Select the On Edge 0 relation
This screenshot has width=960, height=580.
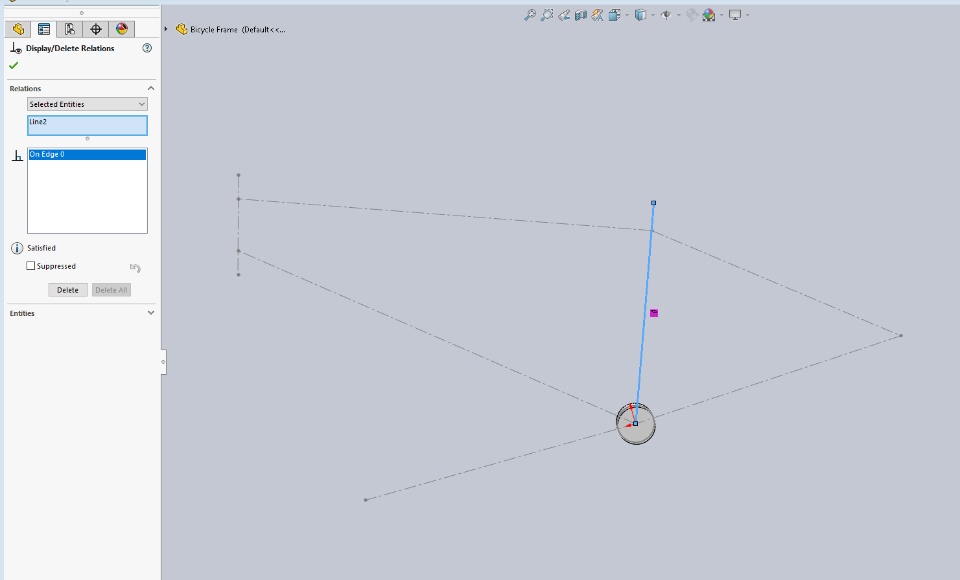(87, 154)
